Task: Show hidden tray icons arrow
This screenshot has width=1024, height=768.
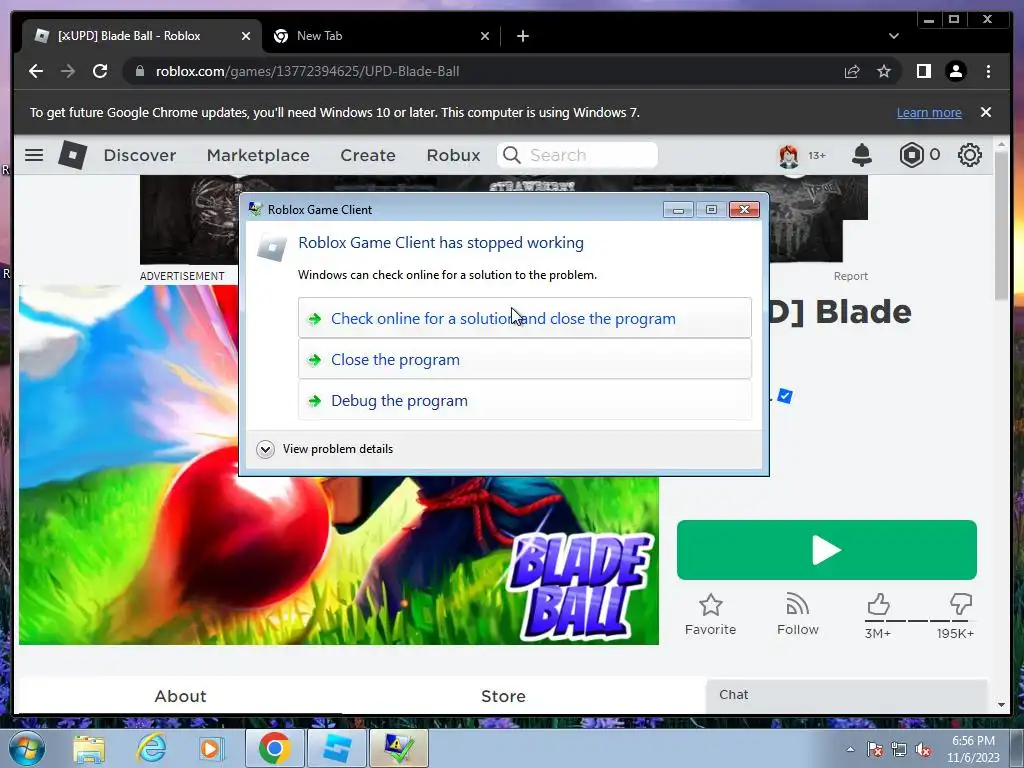Action: (x=850, y=750)
